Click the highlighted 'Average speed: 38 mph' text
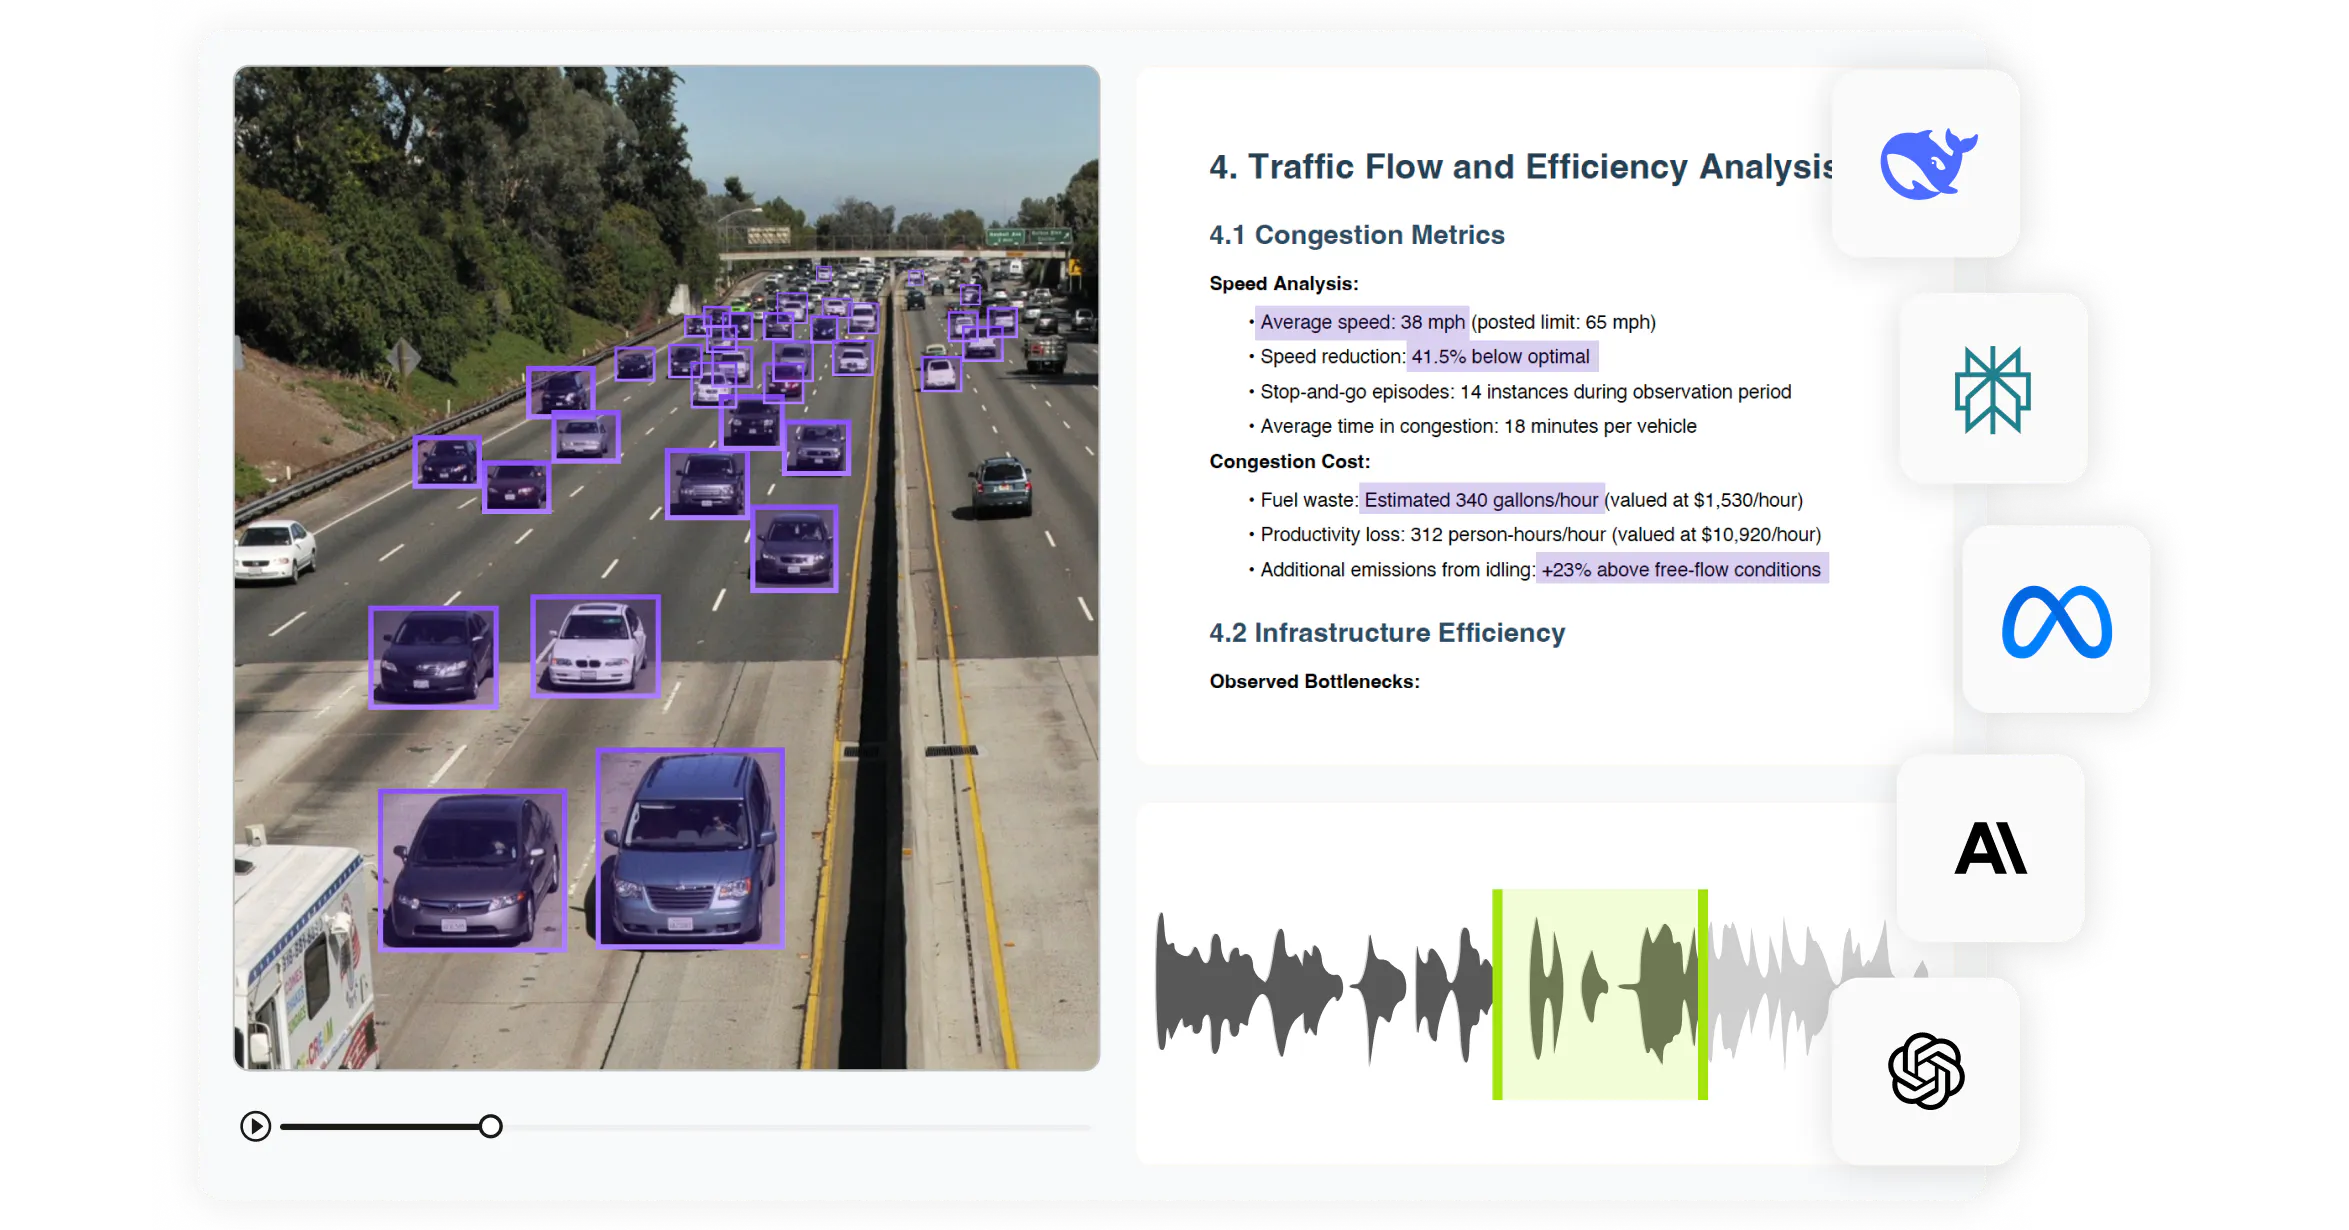Viewport: 2349px width, 1230px height. click(1361, 322)
